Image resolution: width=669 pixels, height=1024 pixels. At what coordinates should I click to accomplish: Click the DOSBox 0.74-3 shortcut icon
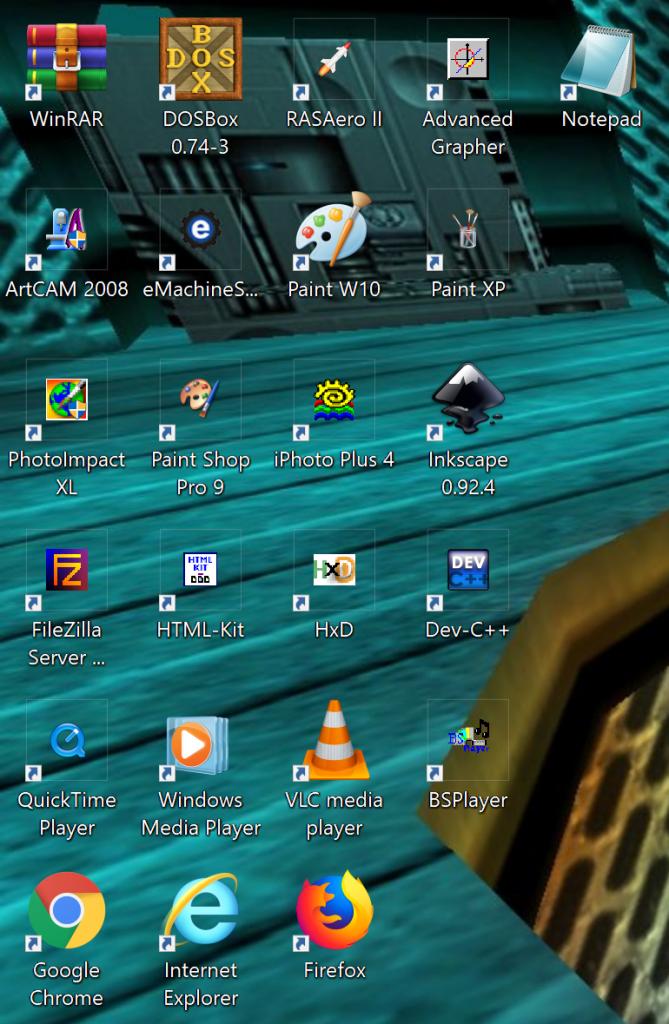coord(201,59)
